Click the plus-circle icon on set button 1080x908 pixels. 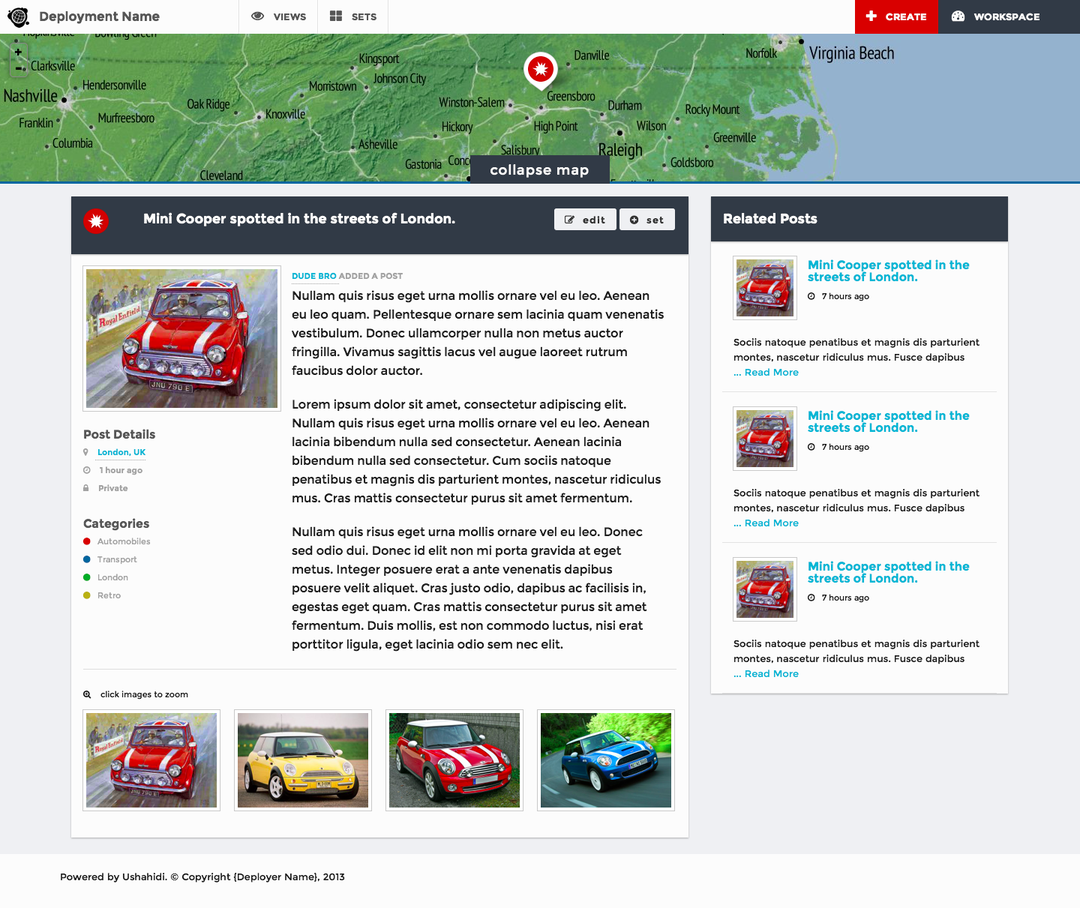(x=634, y=220)
